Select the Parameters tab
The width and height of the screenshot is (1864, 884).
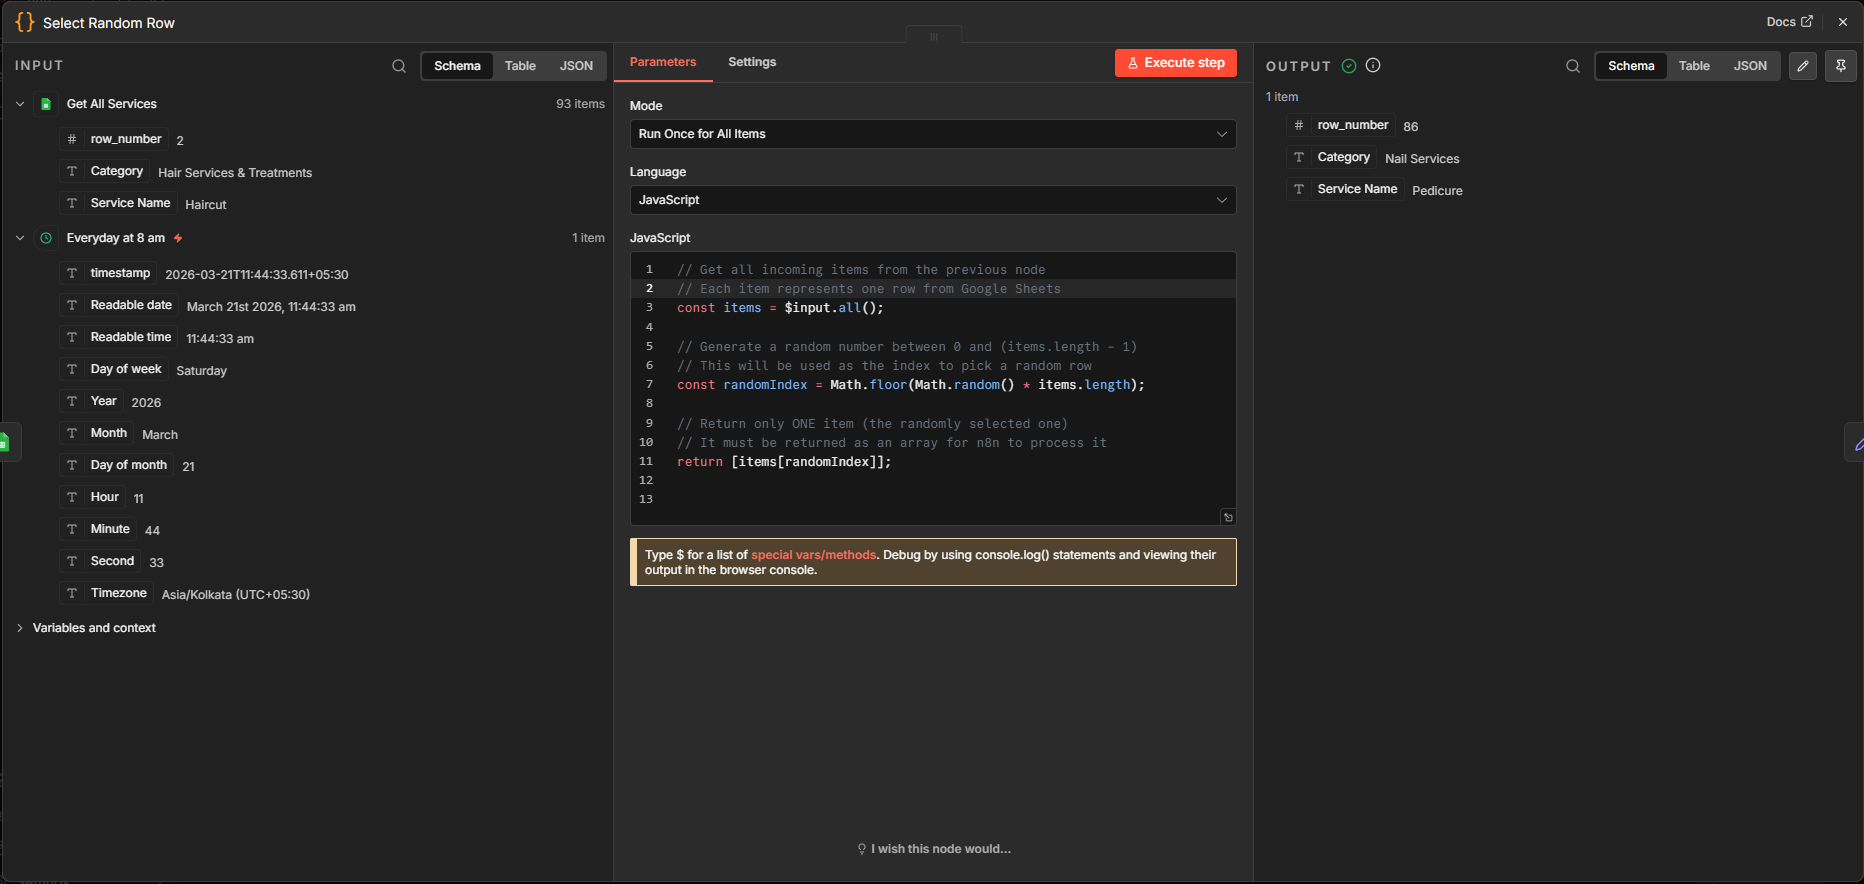tap(663, 62)
